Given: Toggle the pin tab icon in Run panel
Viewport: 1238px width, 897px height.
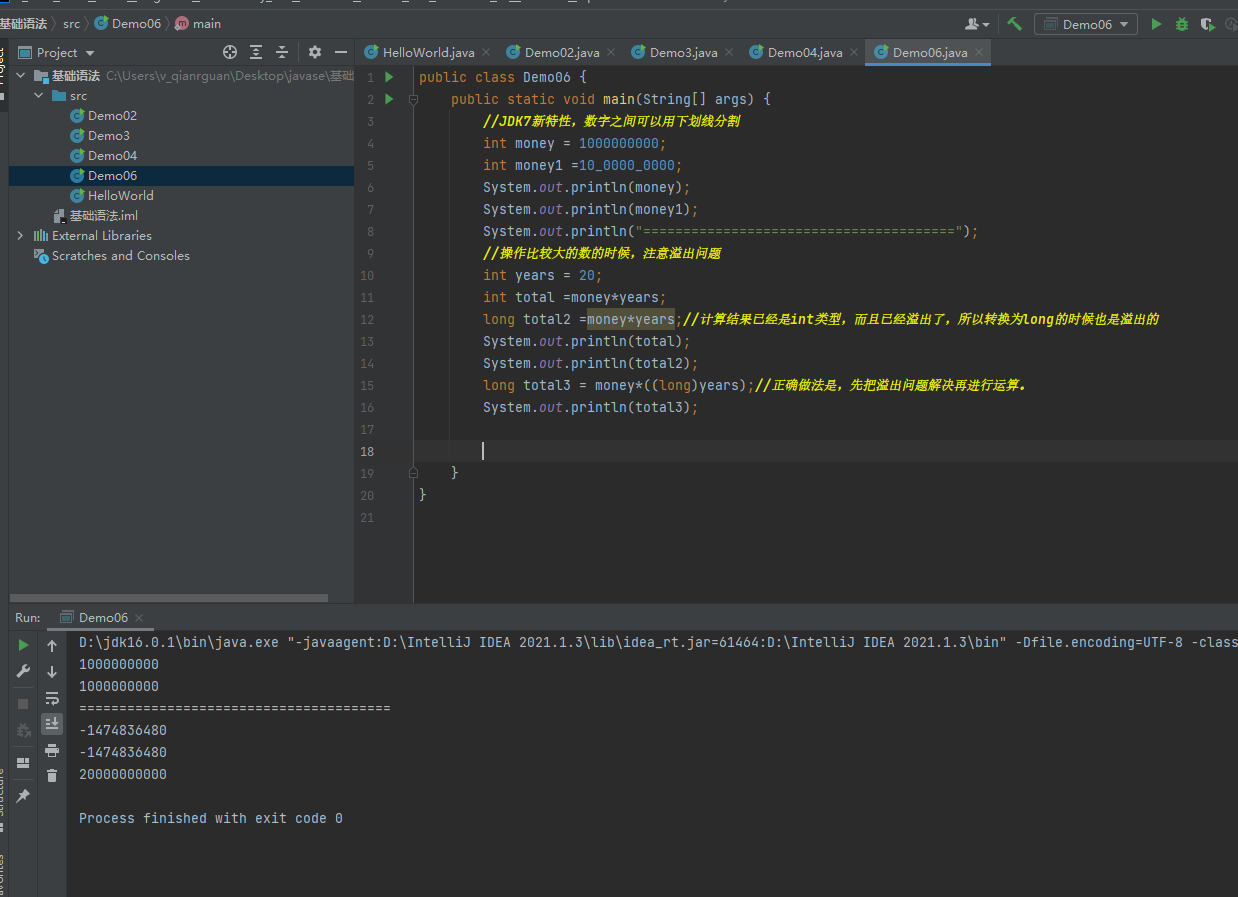Looking at the screenshot, I should (x=23, y=796).
